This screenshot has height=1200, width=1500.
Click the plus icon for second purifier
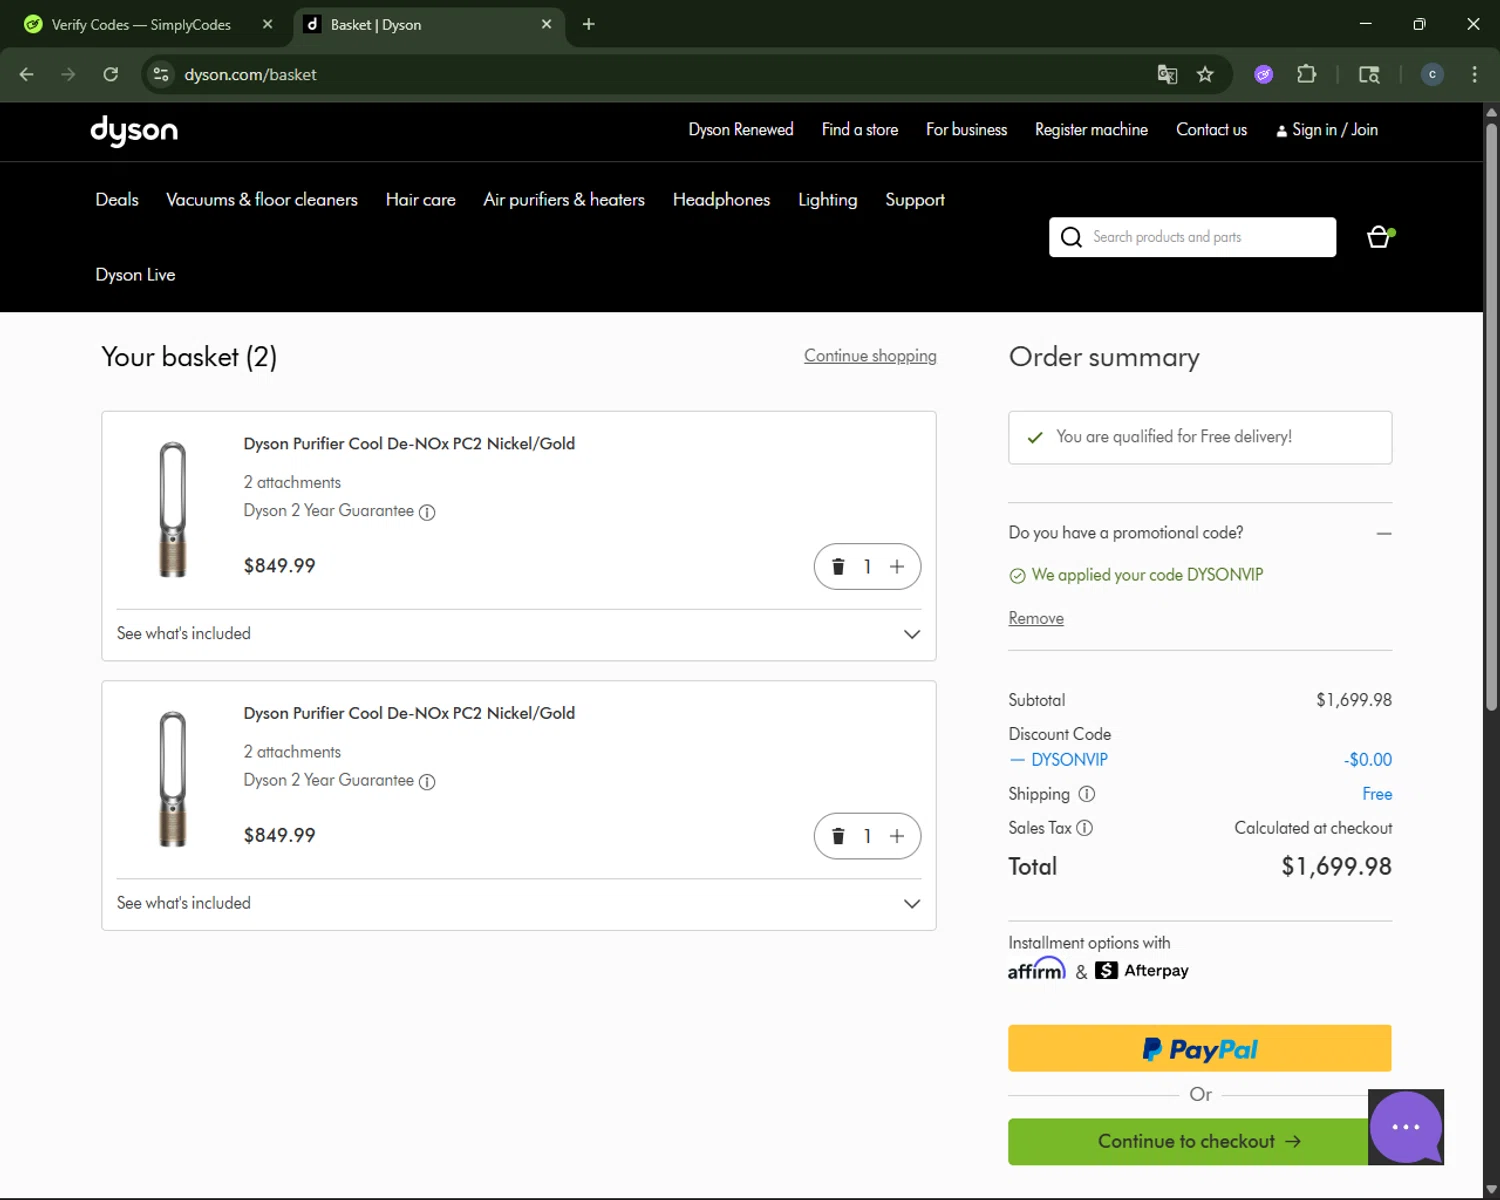coord(897,836)
